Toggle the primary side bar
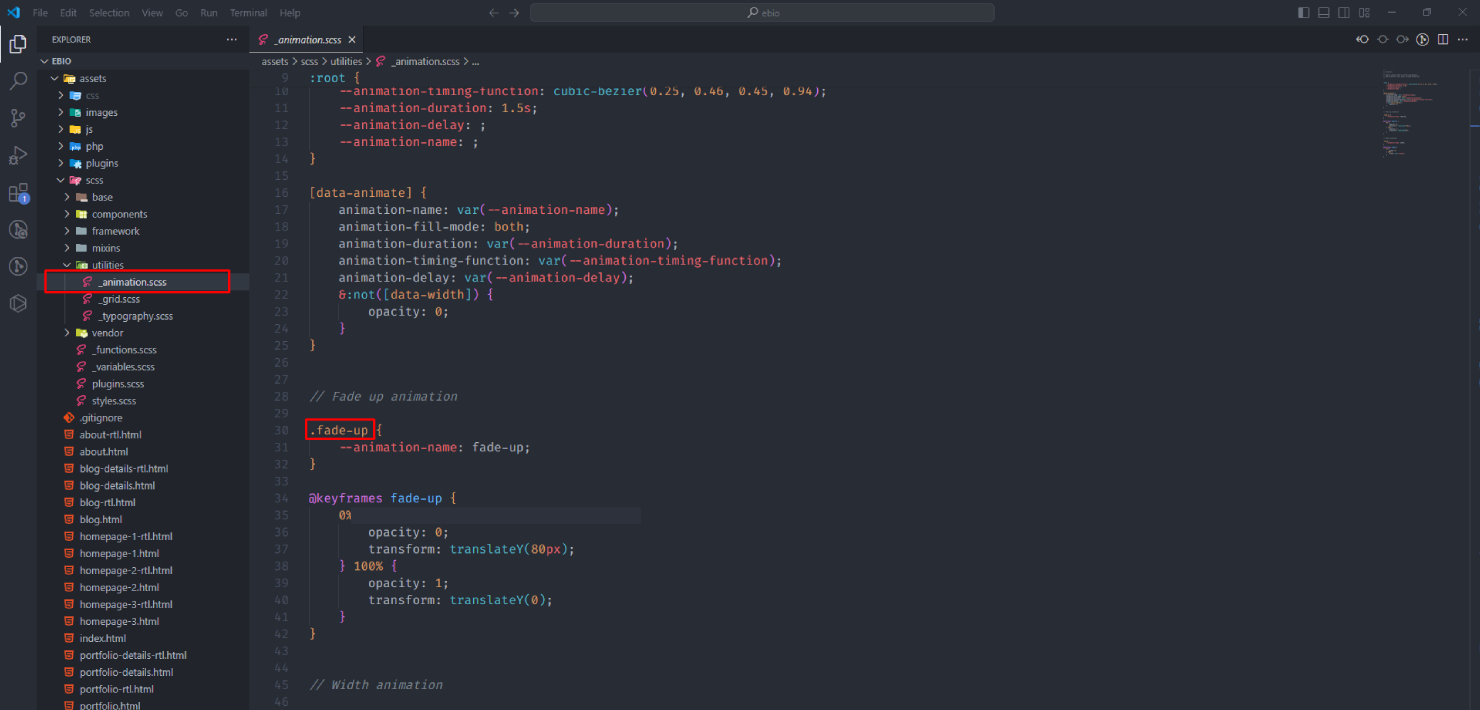The height and width of the screenshot is (710, 1480). point(1303,13)
